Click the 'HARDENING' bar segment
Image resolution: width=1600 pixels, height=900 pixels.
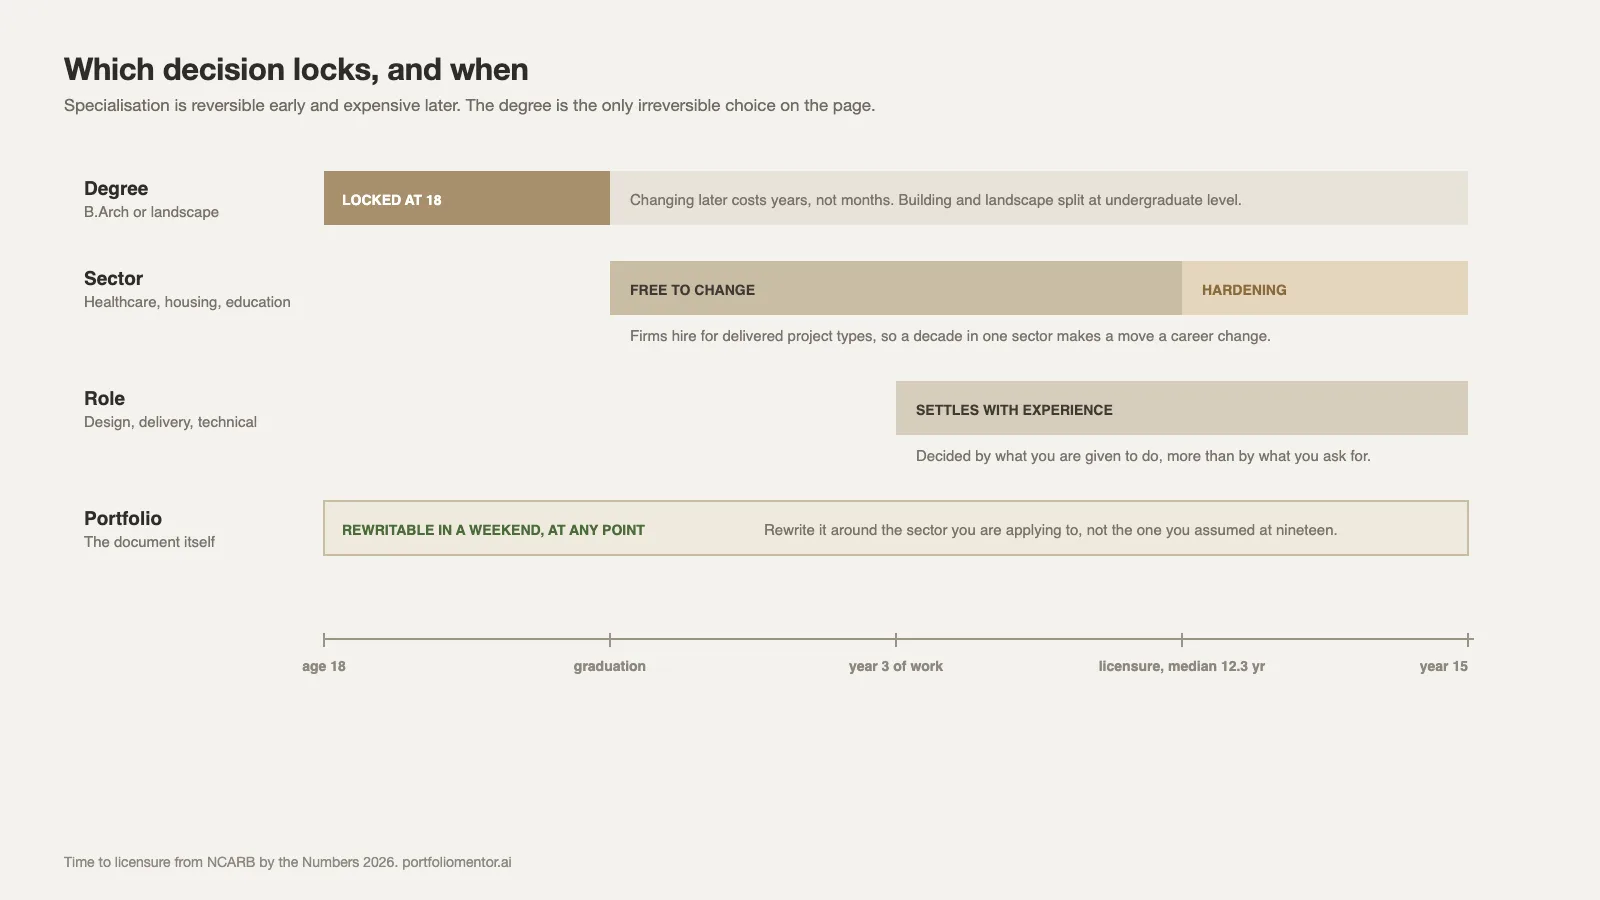(x=1325, y=288)
